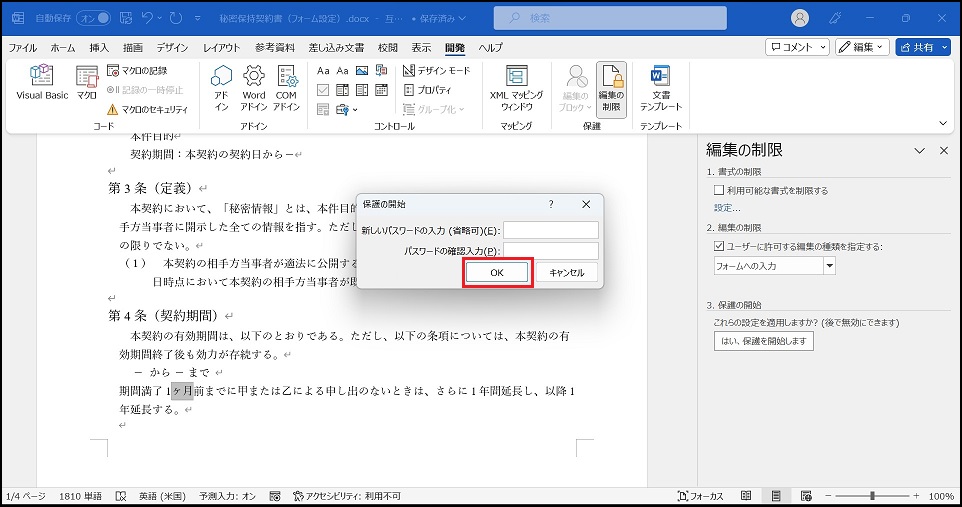Insert repeating section content control

(323, 109)
